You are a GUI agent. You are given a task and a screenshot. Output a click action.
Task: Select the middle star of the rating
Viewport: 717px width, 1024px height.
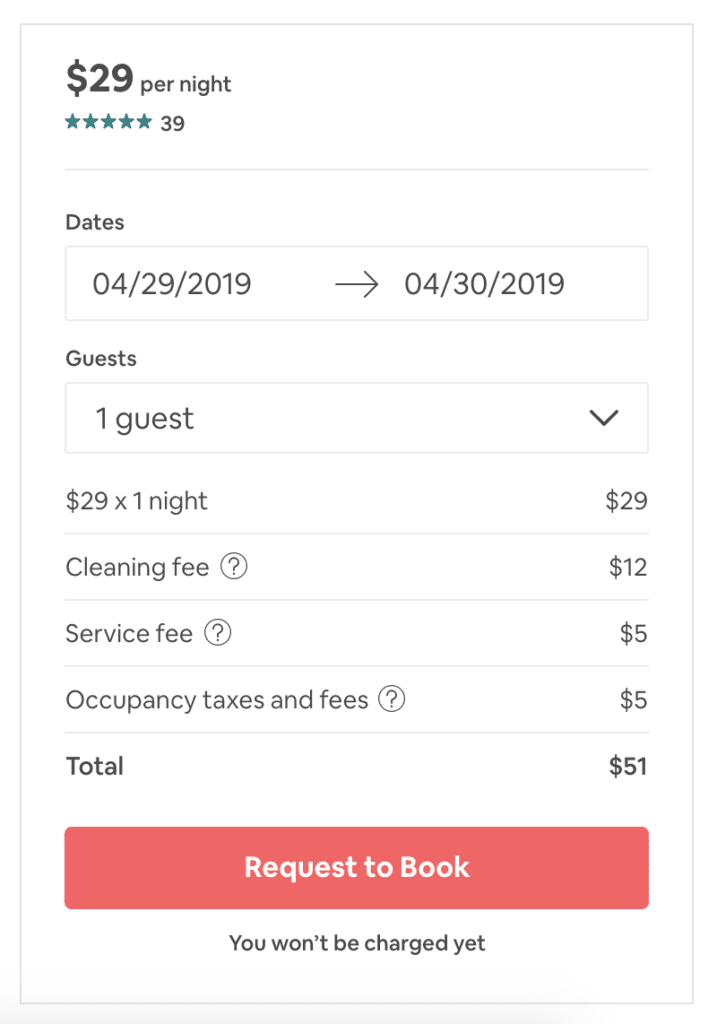[110, 121]
